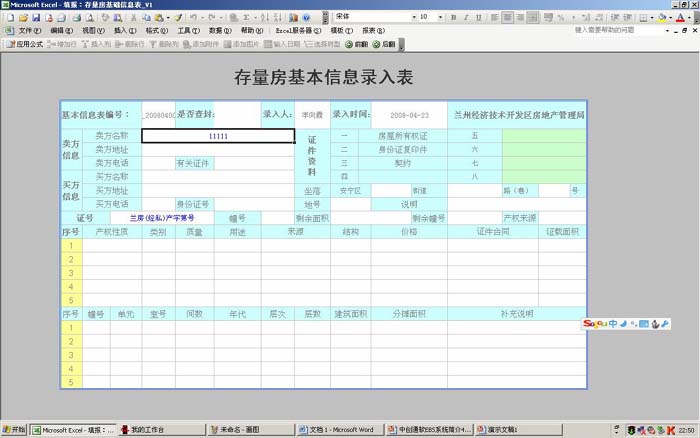
Task: Click the 后翻 (next page) button
Action: (x=383, y=45)
